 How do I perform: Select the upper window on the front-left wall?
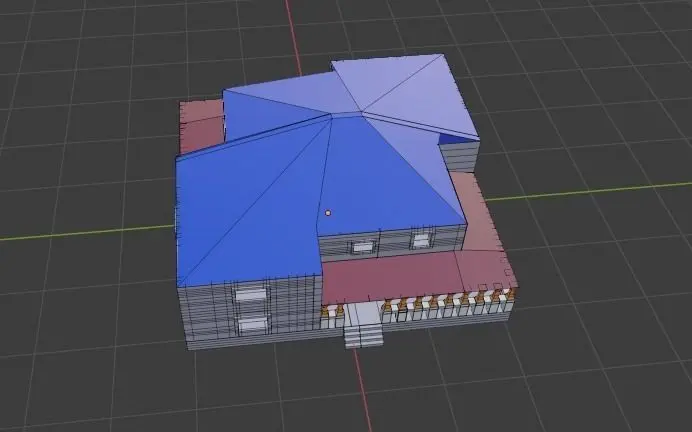coord(251,295)
